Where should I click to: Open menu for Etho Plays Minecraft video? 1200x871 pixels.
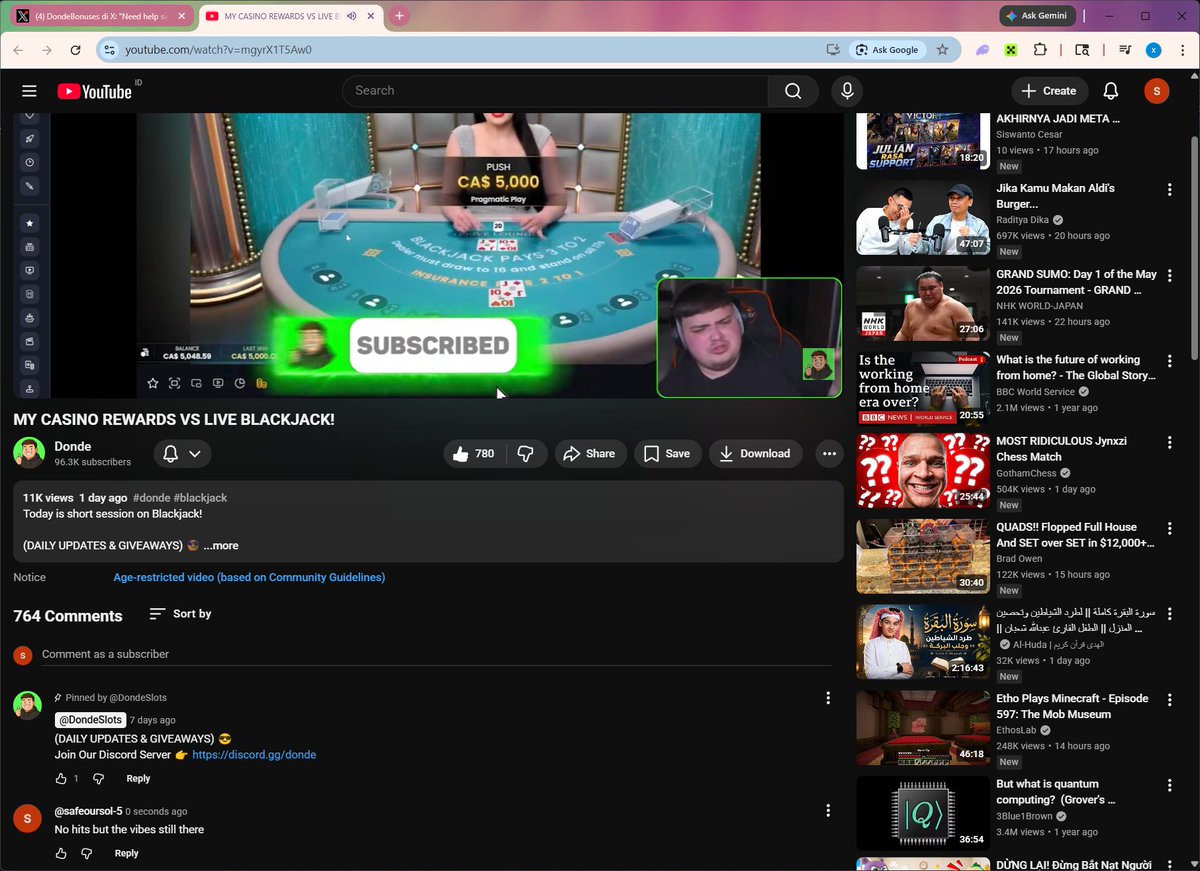pos(1169,700)
